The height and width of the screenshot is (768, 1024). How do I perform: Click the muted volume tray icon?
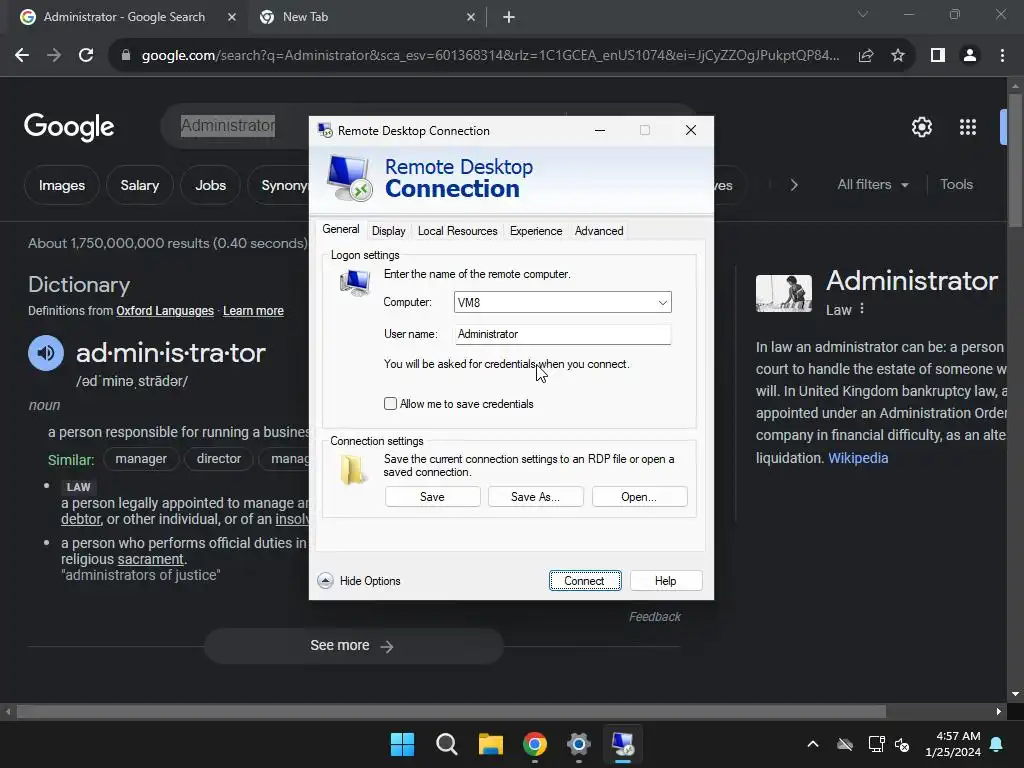coord(903,744)
